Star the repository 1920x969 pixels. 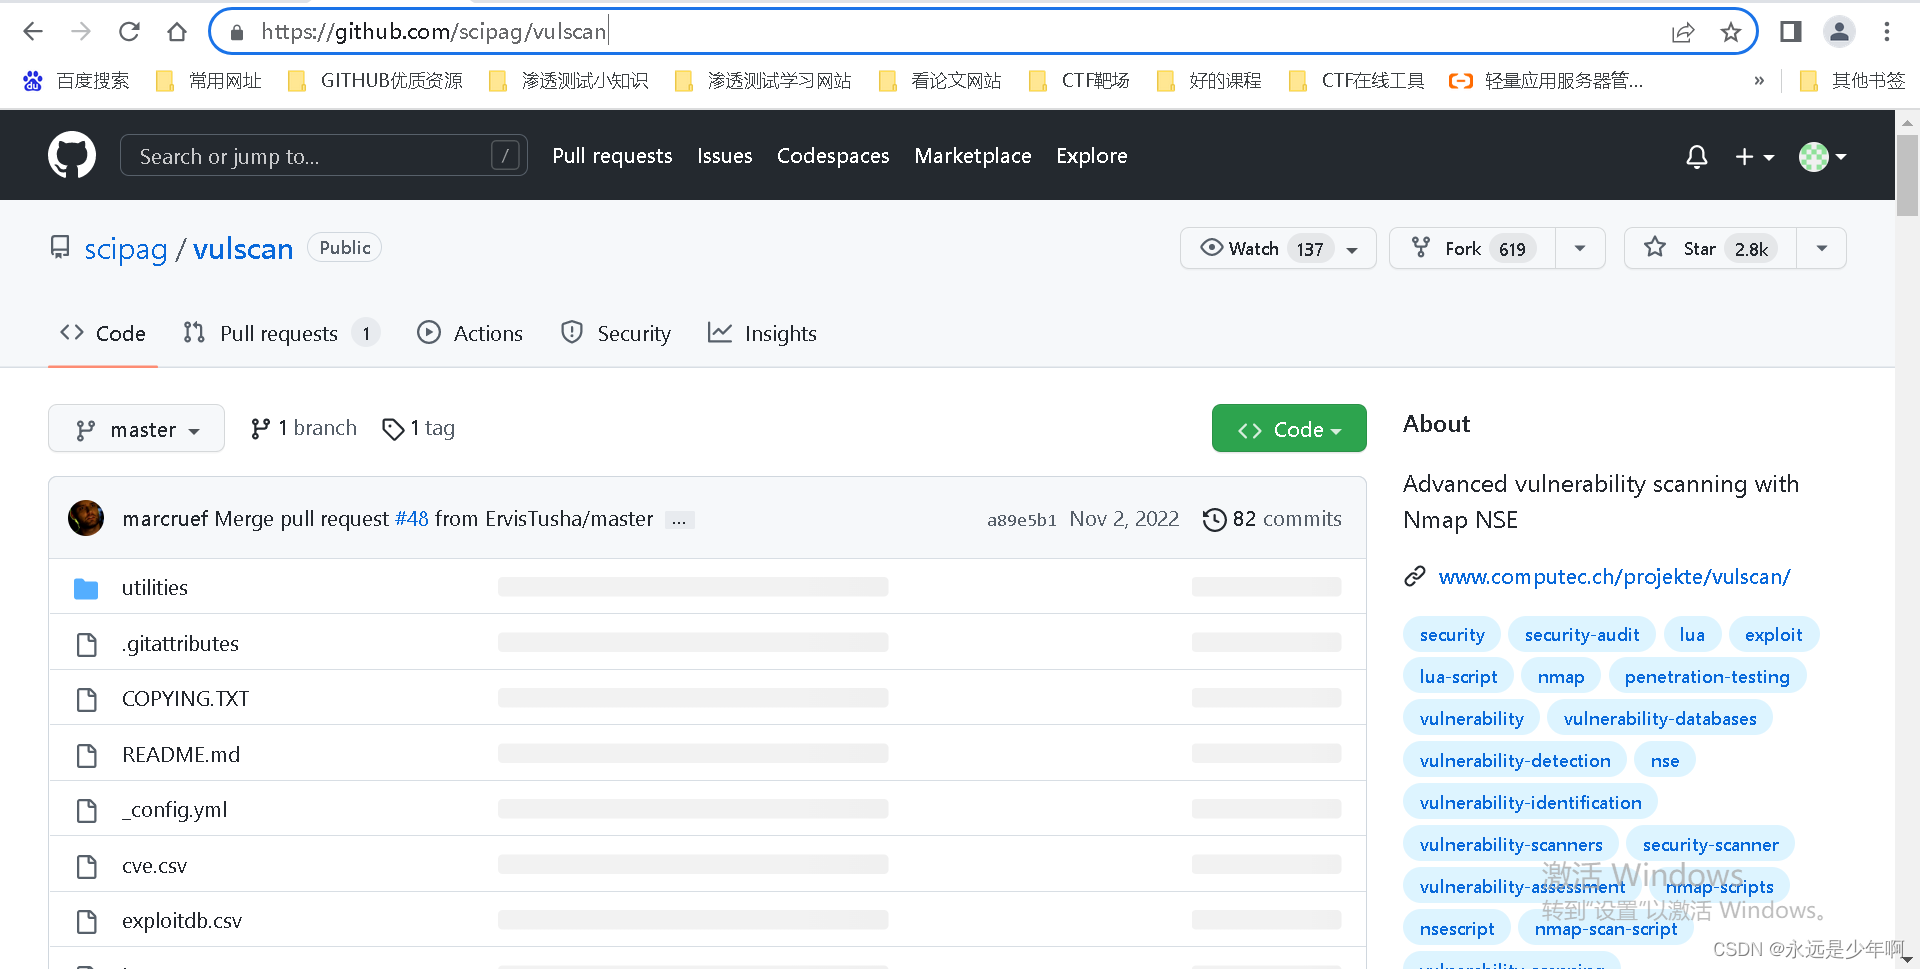[1710, 249]
